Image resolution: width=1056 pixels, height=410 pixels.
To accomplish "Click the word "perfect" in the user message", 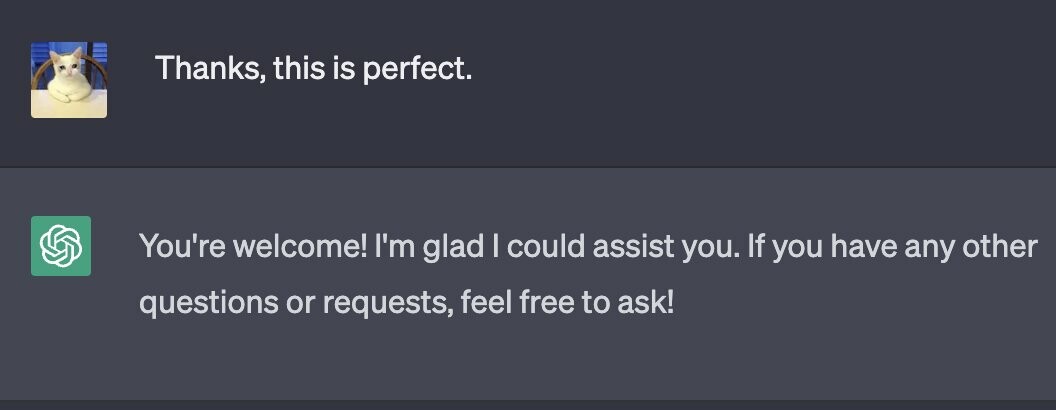I will pos(418,69).
